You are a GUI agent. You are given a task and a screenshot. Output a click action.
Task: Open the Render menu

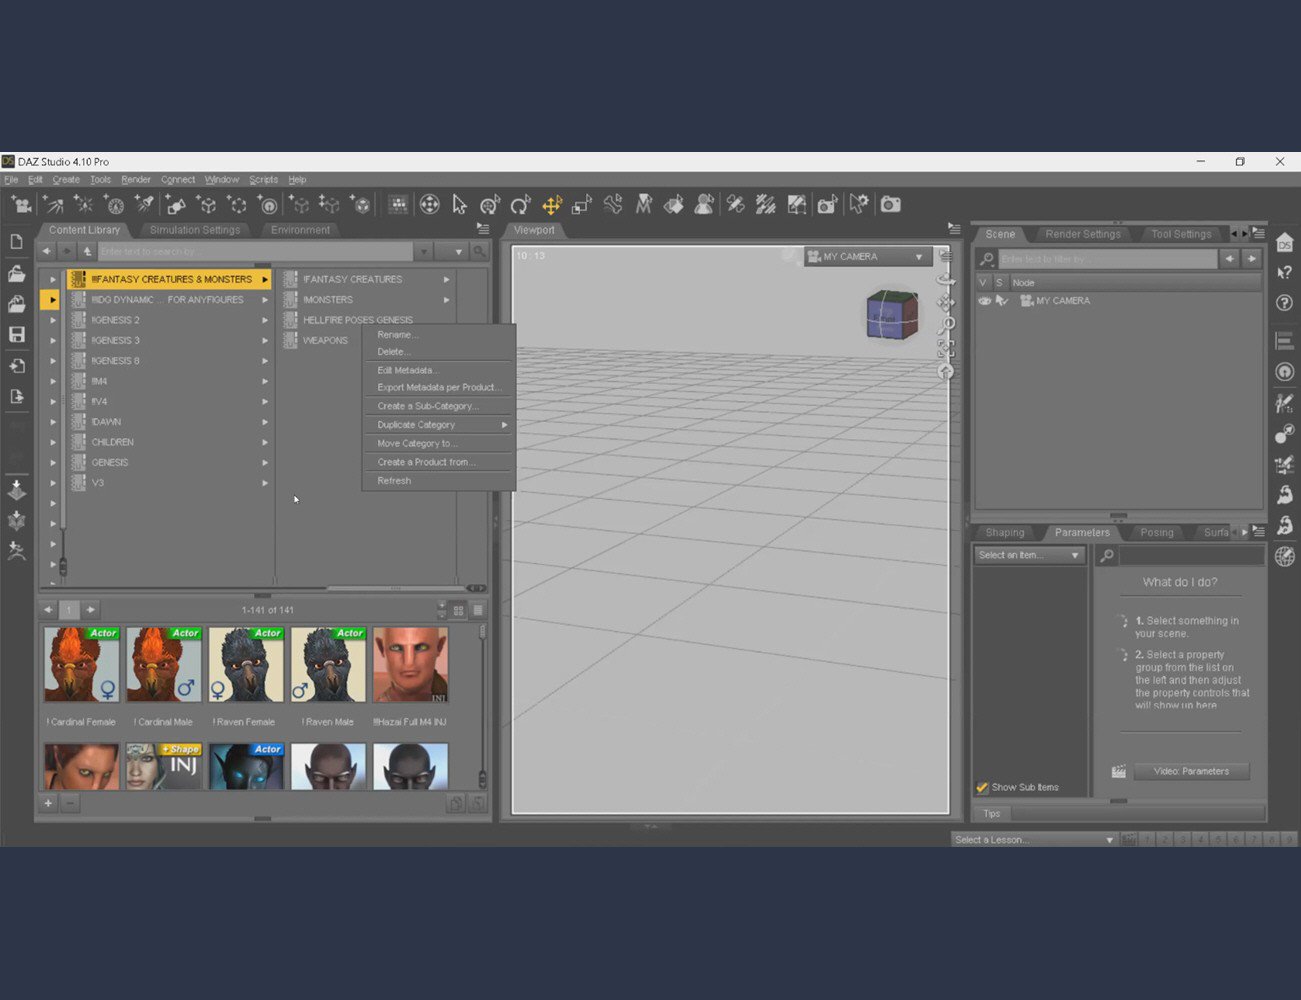click(136, 180)
